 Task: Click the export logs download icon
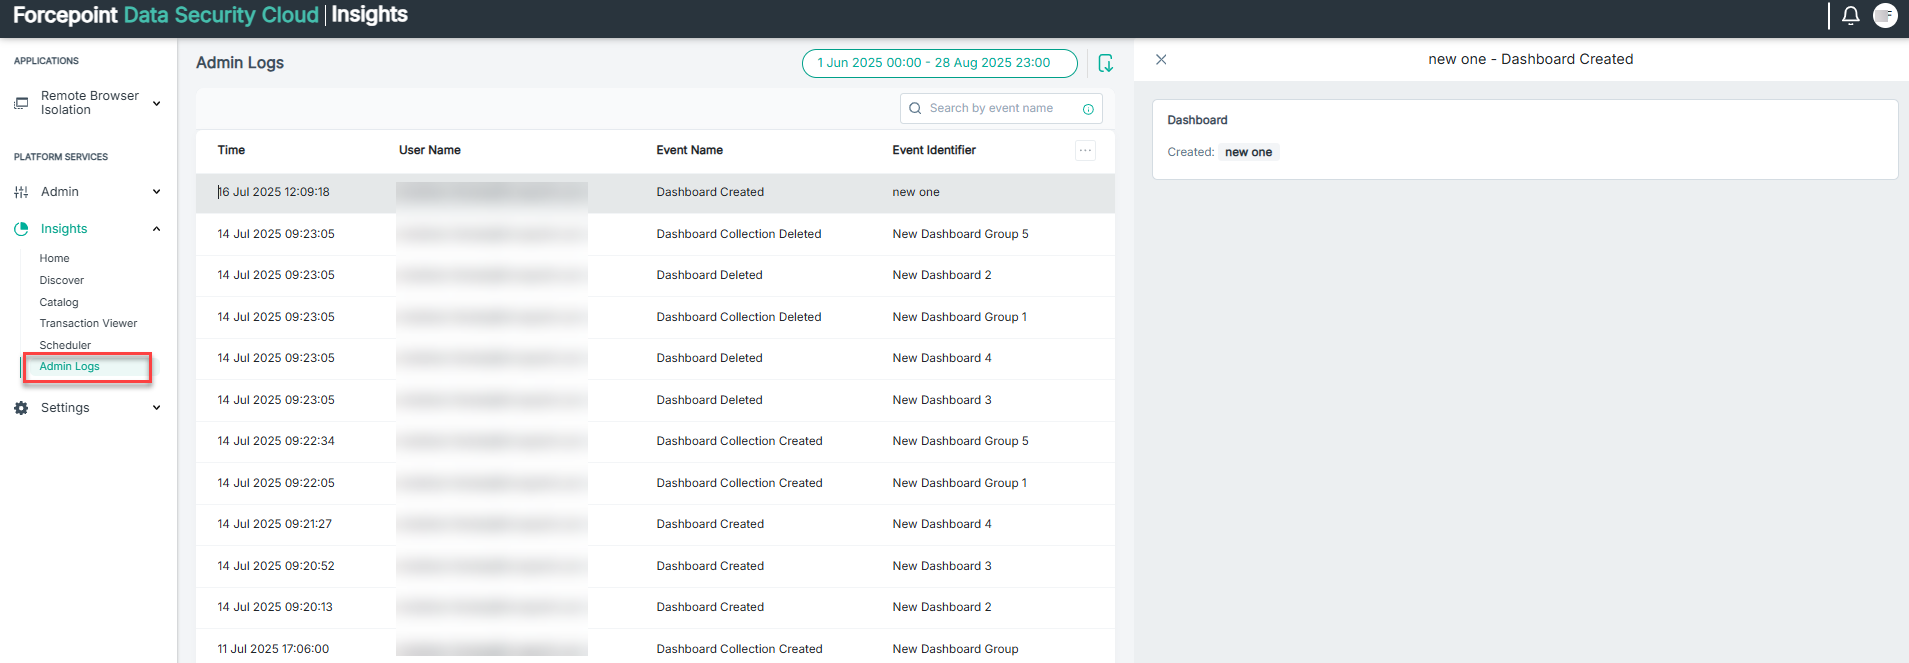(1105, 63)
